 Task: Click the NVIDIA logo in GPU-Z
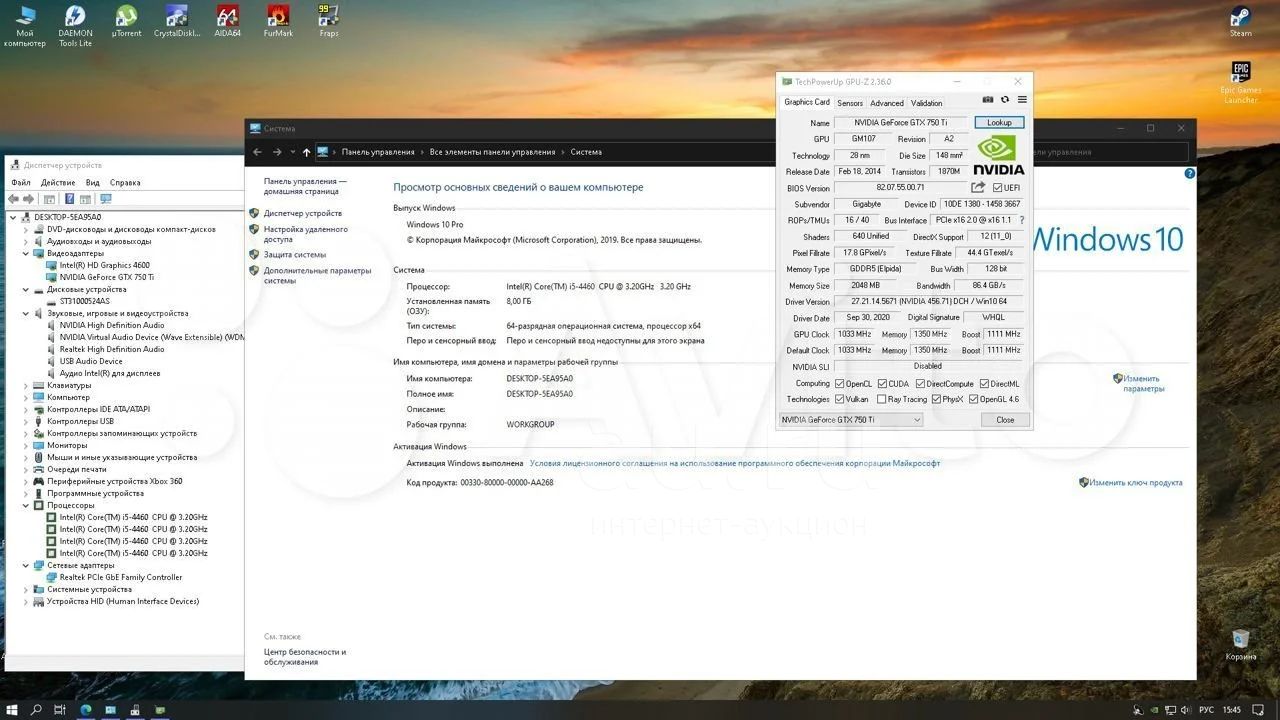pyautogui.click(x=999, y=155)
